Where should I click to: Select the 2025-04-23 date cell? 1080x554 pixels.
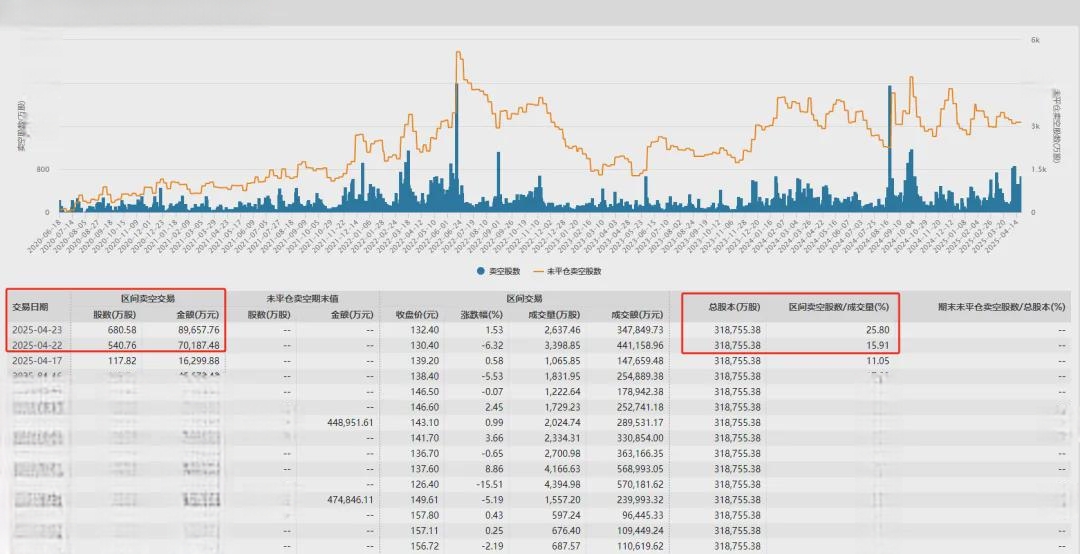(x=36, y=330)
